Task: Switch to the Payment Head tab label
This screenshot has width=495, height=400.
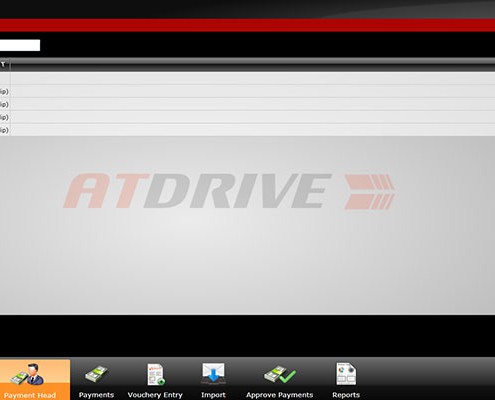Action: click(30, 395)
